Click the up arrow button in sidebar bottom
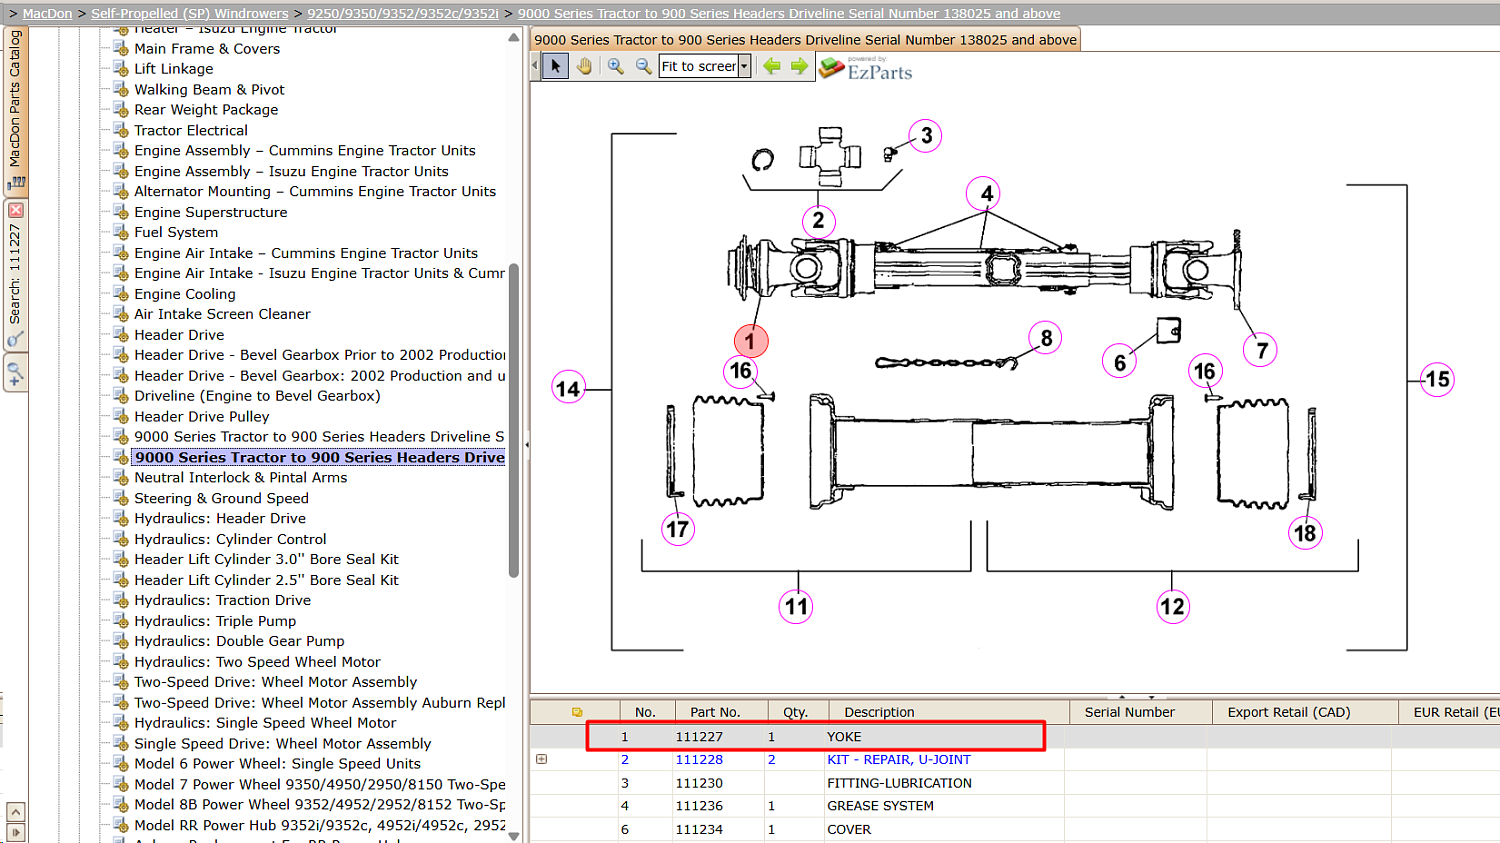 coord(15,812)
